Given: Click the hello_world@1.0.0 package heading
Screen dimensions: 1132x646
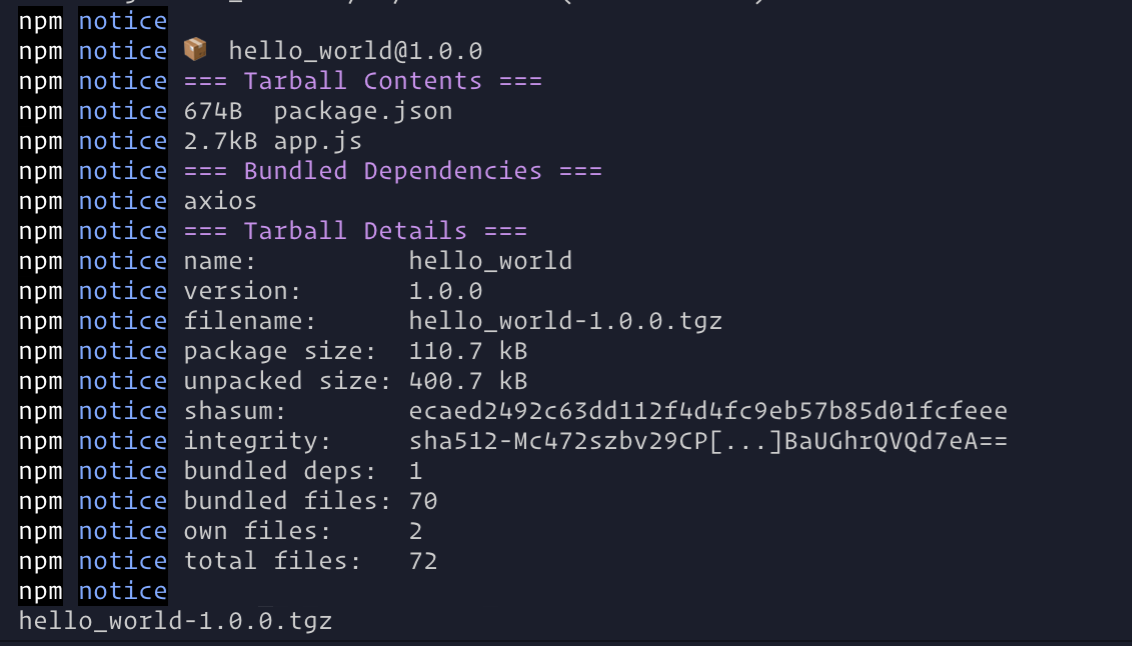Looking at the screenshot, I should (x=355, y=51).
